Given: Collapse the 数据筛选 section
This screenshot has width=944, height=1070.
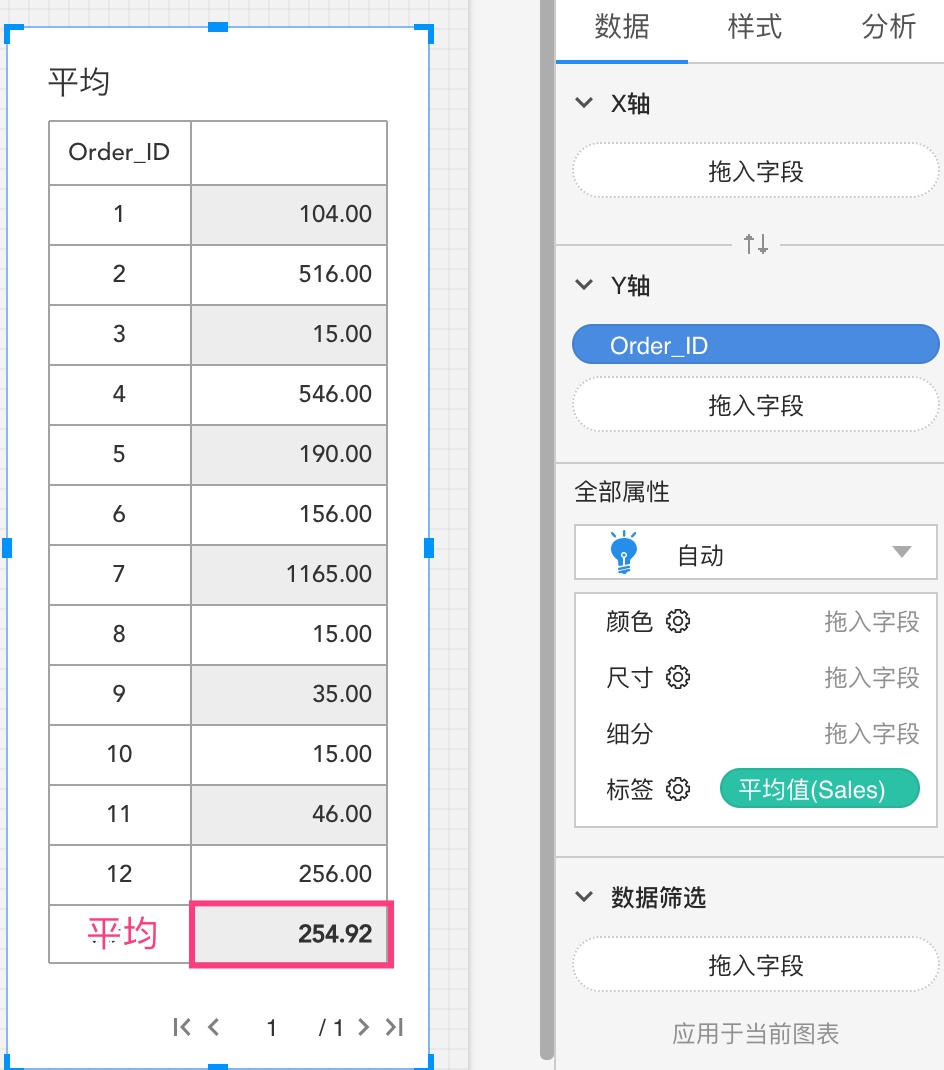Looking at the screenshot, I should tap(585, 897).
